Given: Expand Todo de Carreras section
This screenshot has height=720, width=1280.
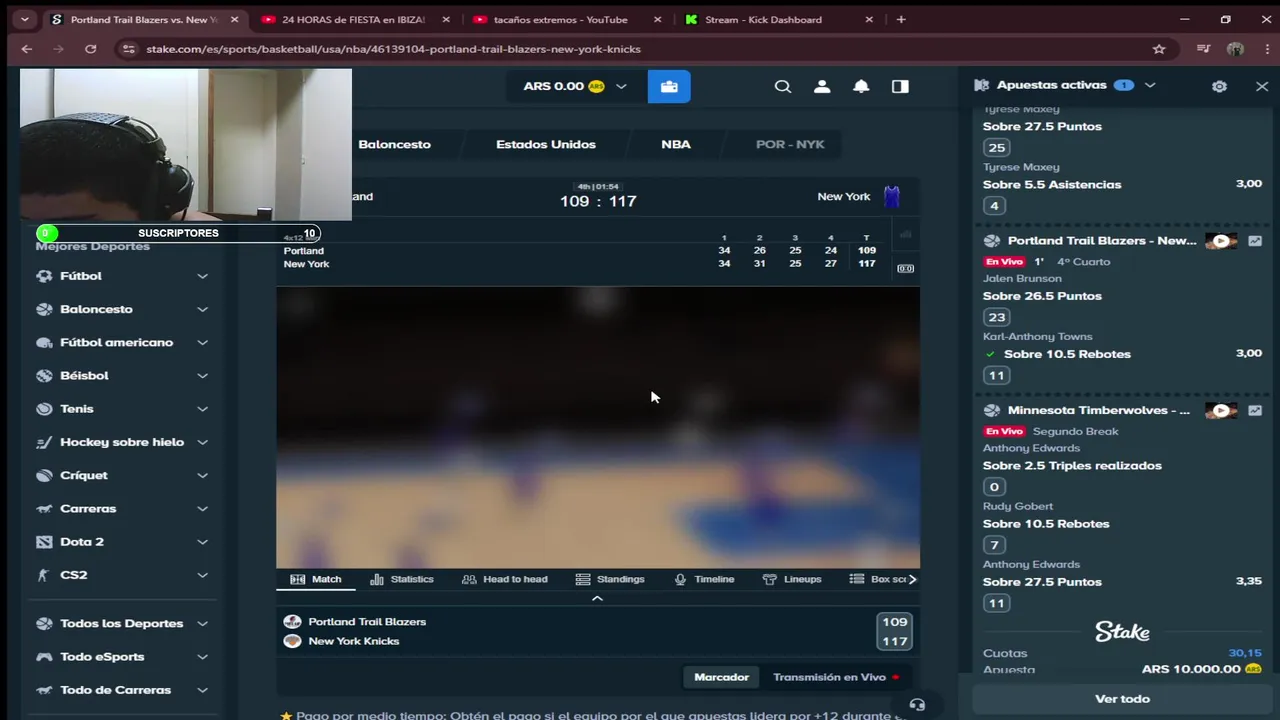Looking at the screenshot, I should [x=202, y=690].
